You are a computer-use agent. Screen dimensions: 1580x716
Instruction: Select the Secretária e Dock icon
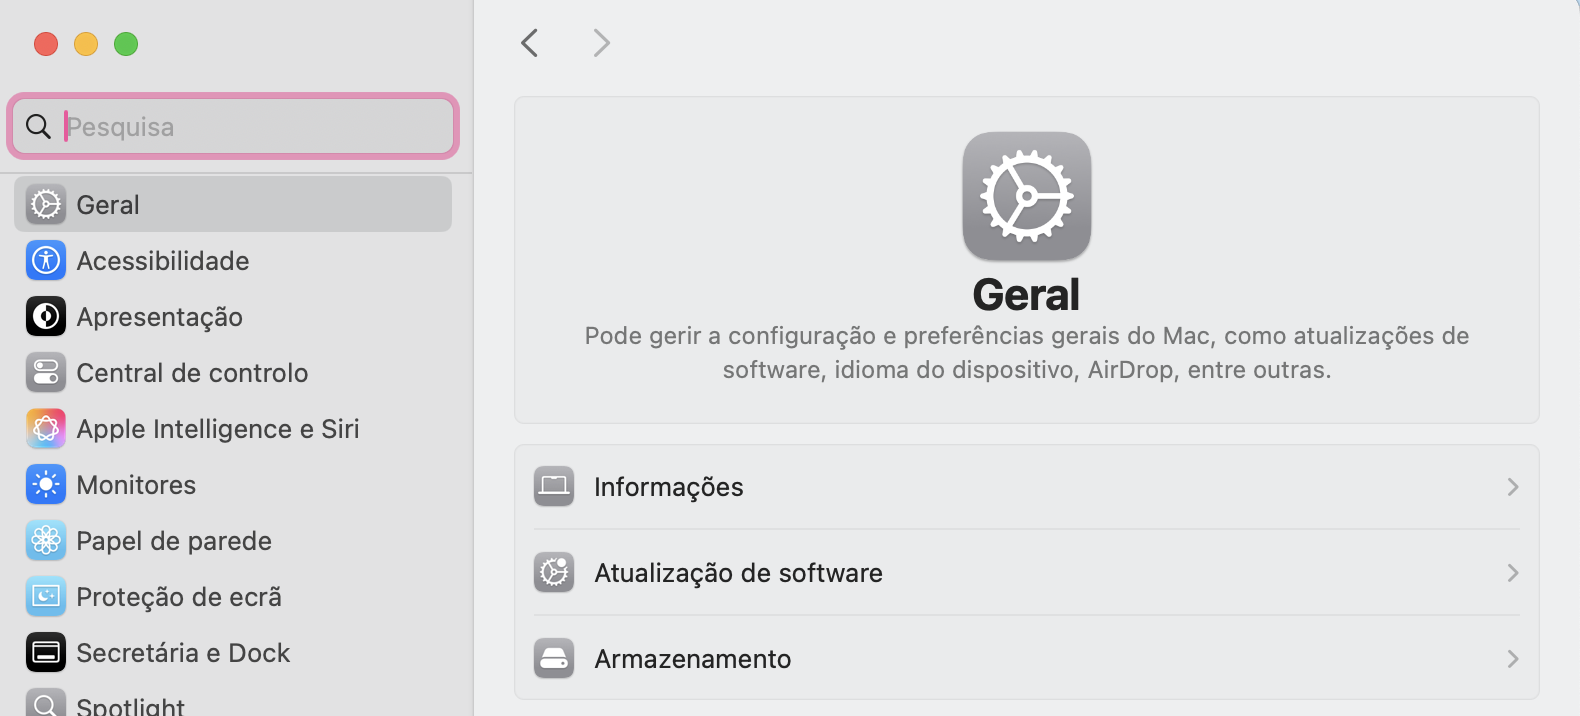(45, 652)
